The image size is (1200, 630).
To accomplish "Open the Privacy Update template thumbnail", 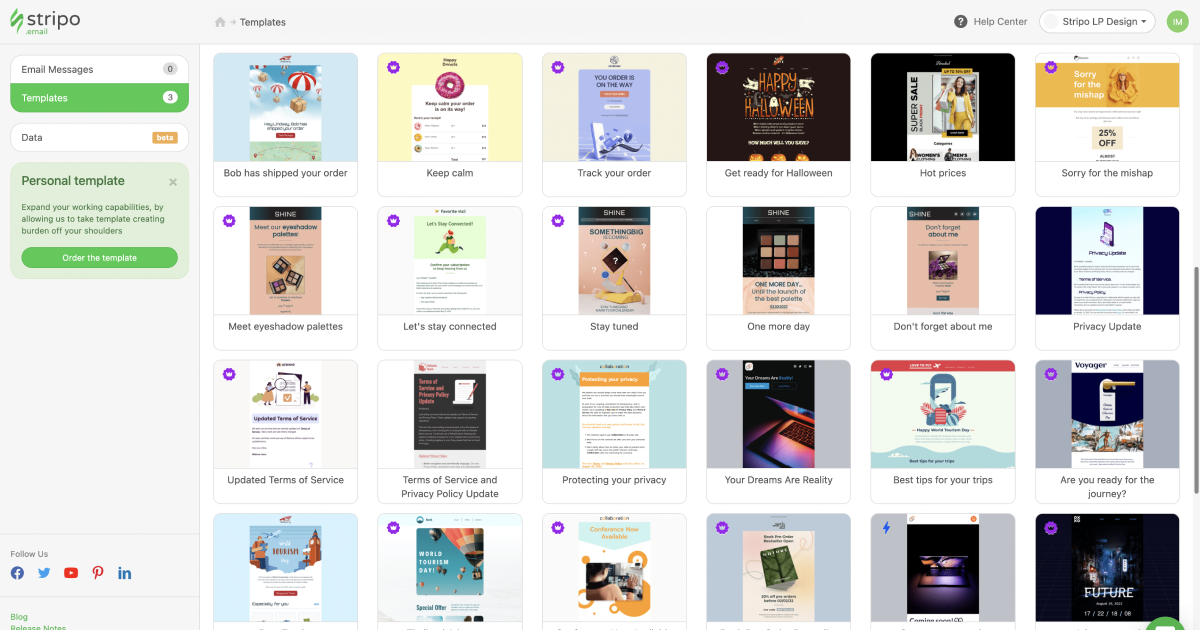I will tap(1107, 261).
